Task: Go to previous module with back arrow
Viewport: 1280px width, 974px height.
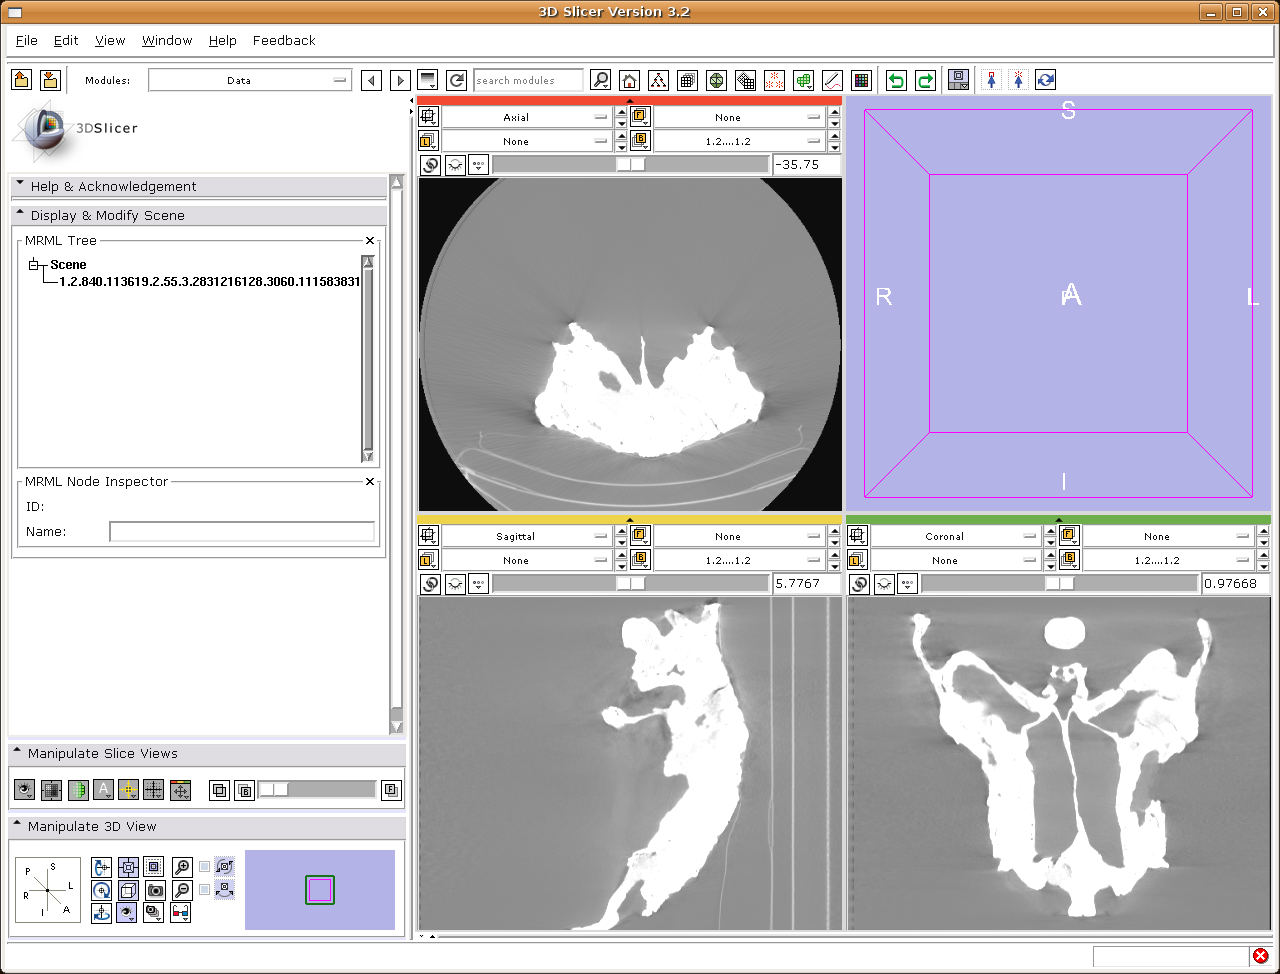Action: (371, 80)
